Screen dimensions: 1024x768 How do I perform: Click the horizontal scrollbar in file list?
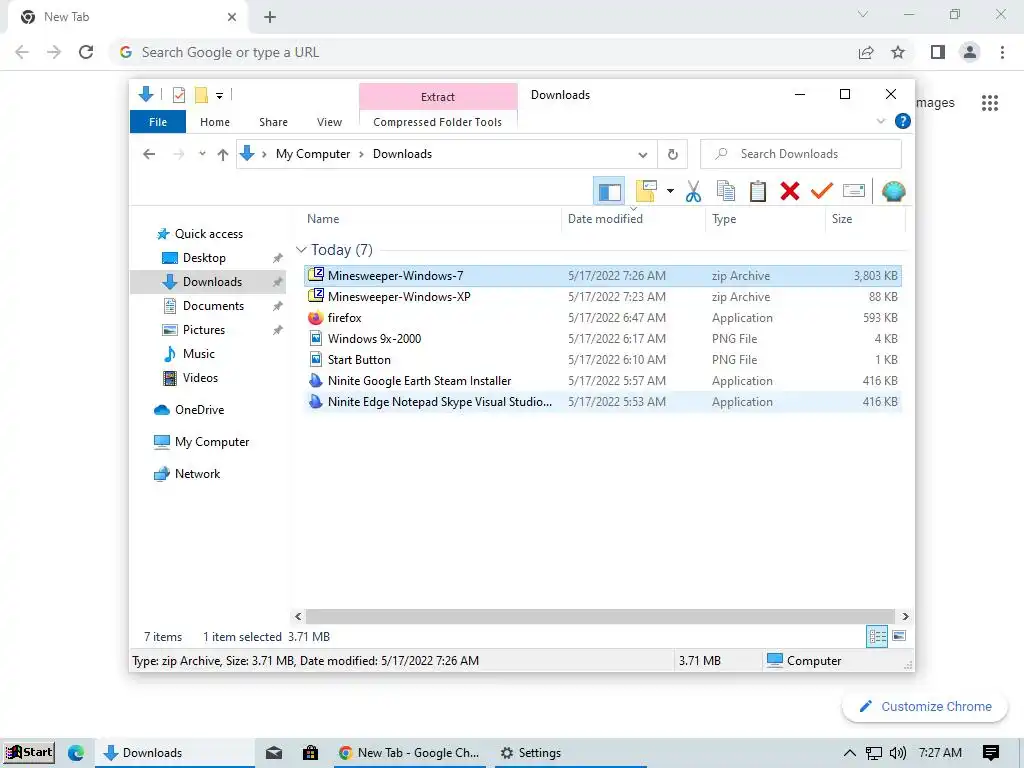coord(600,616)
